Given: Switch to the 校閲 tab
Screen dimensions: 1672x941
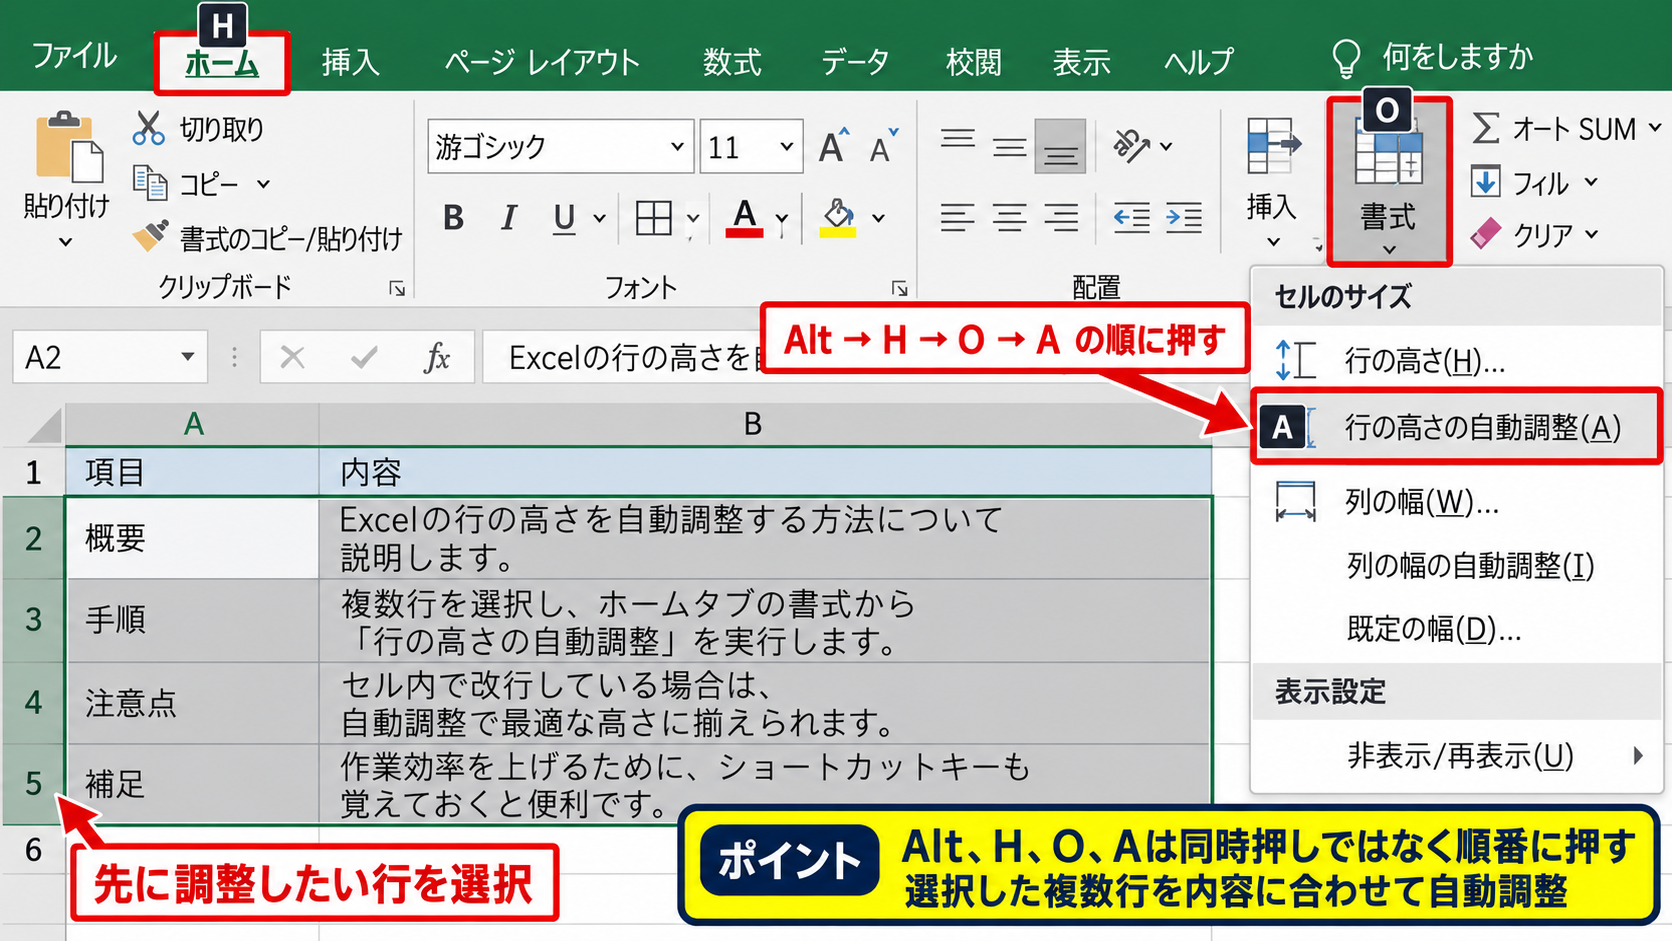Looking at the screenshot, I should (x=973, y=62).
